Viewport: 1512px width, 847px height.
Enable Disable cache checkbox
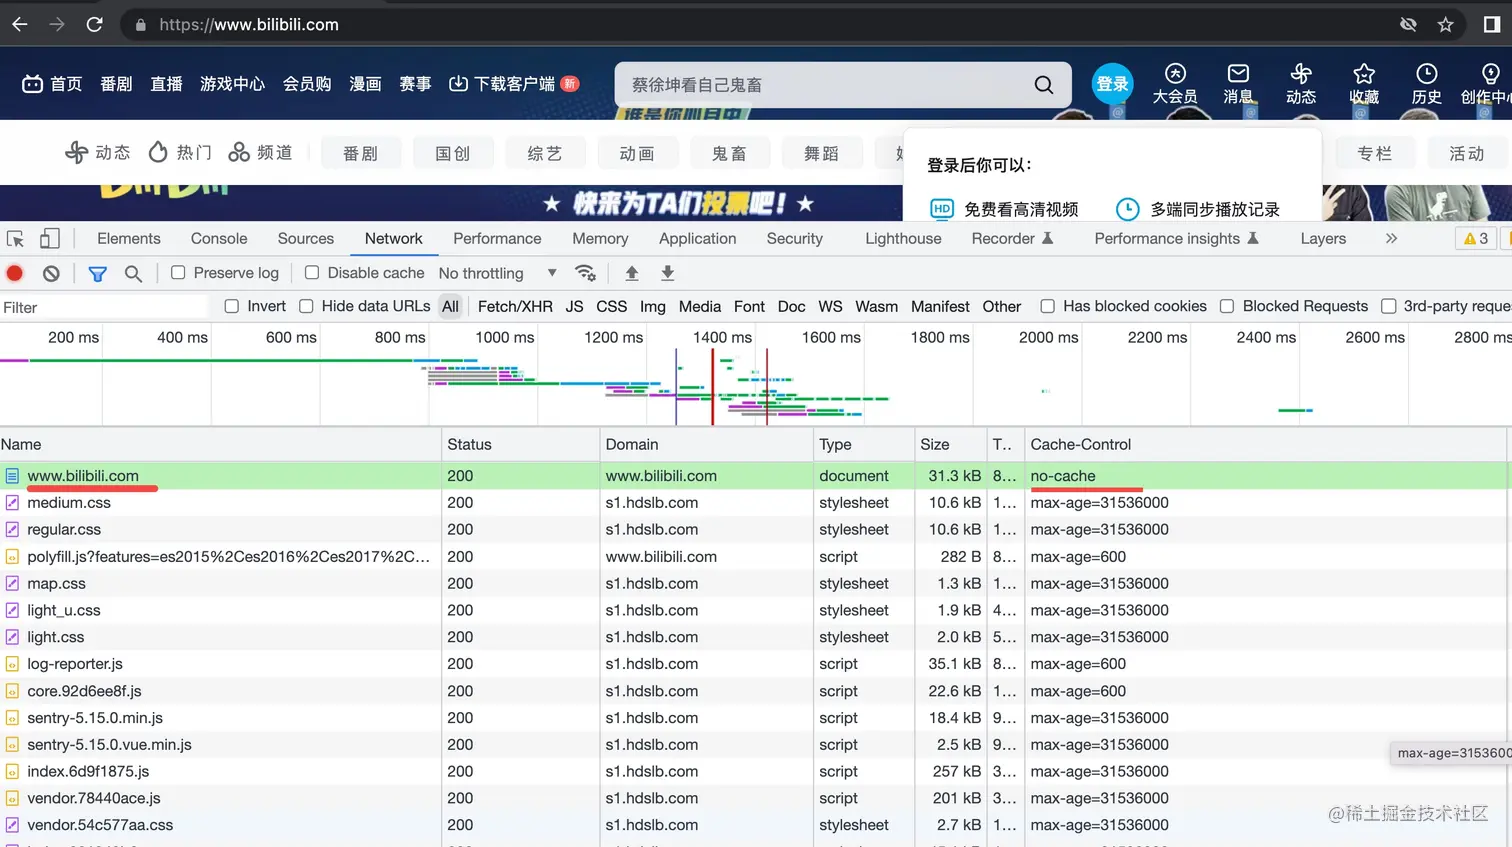coord(312,272)
